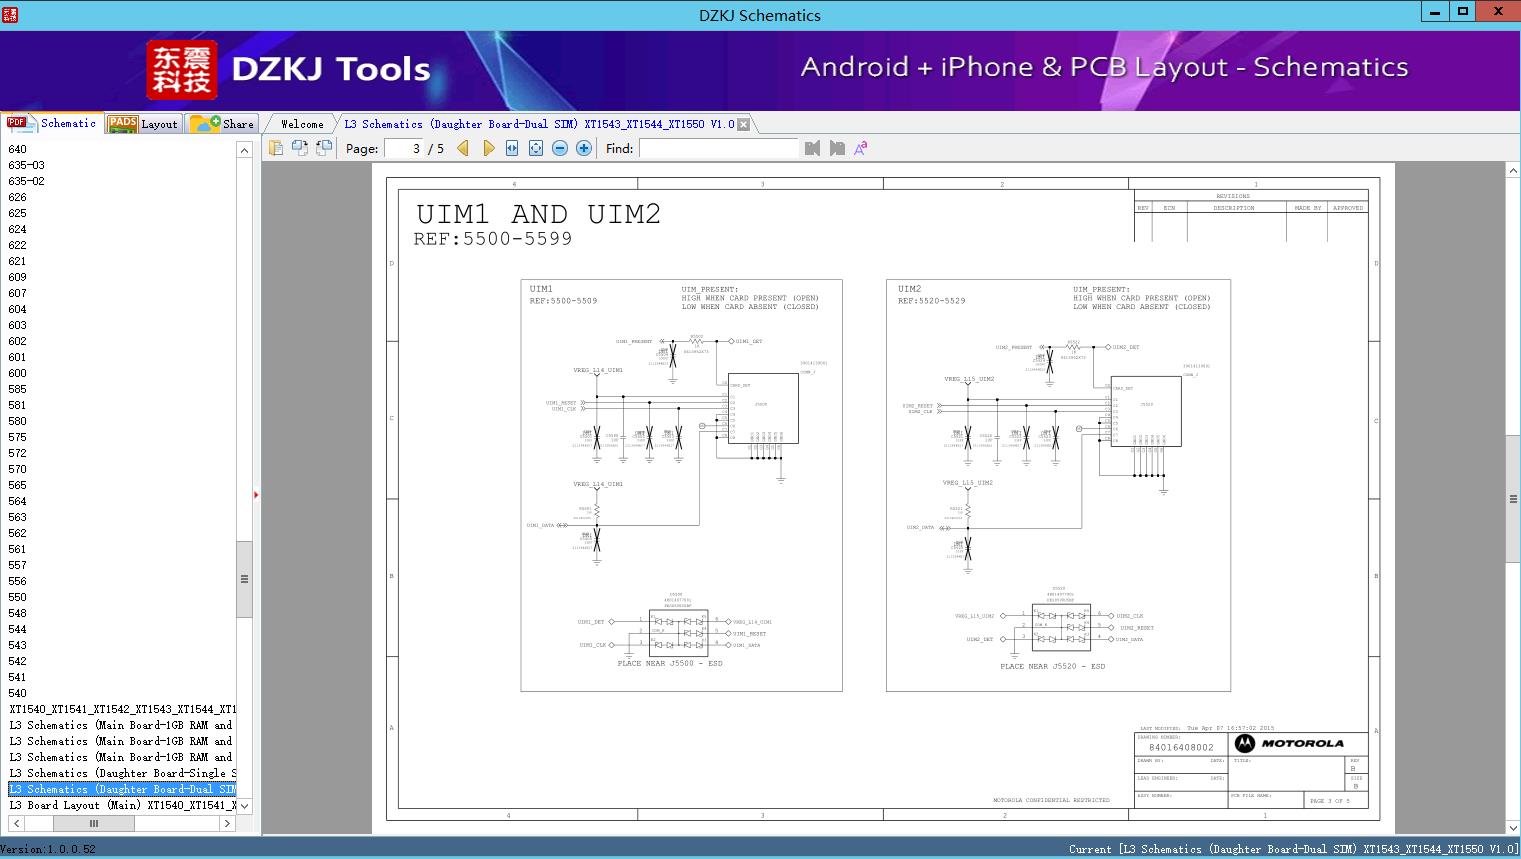Switch to the PADS Layout tab
Screen dimensions: 1521x859
[143, 123]
